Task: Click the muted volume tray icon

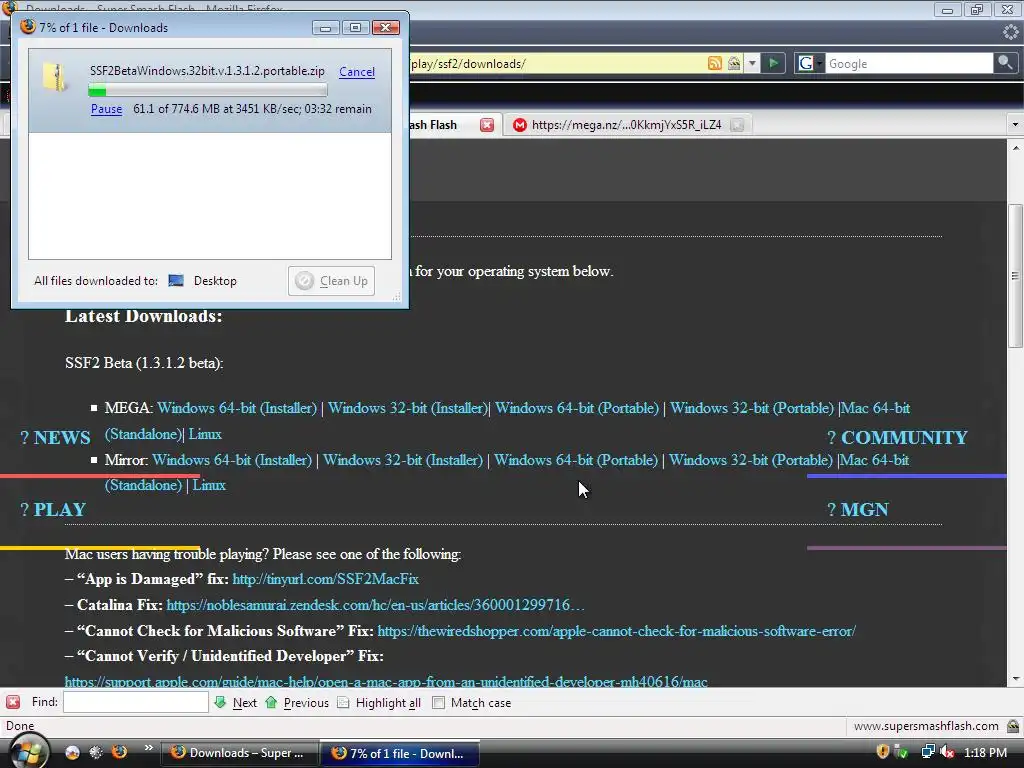Action: click(x=946, y=752)
